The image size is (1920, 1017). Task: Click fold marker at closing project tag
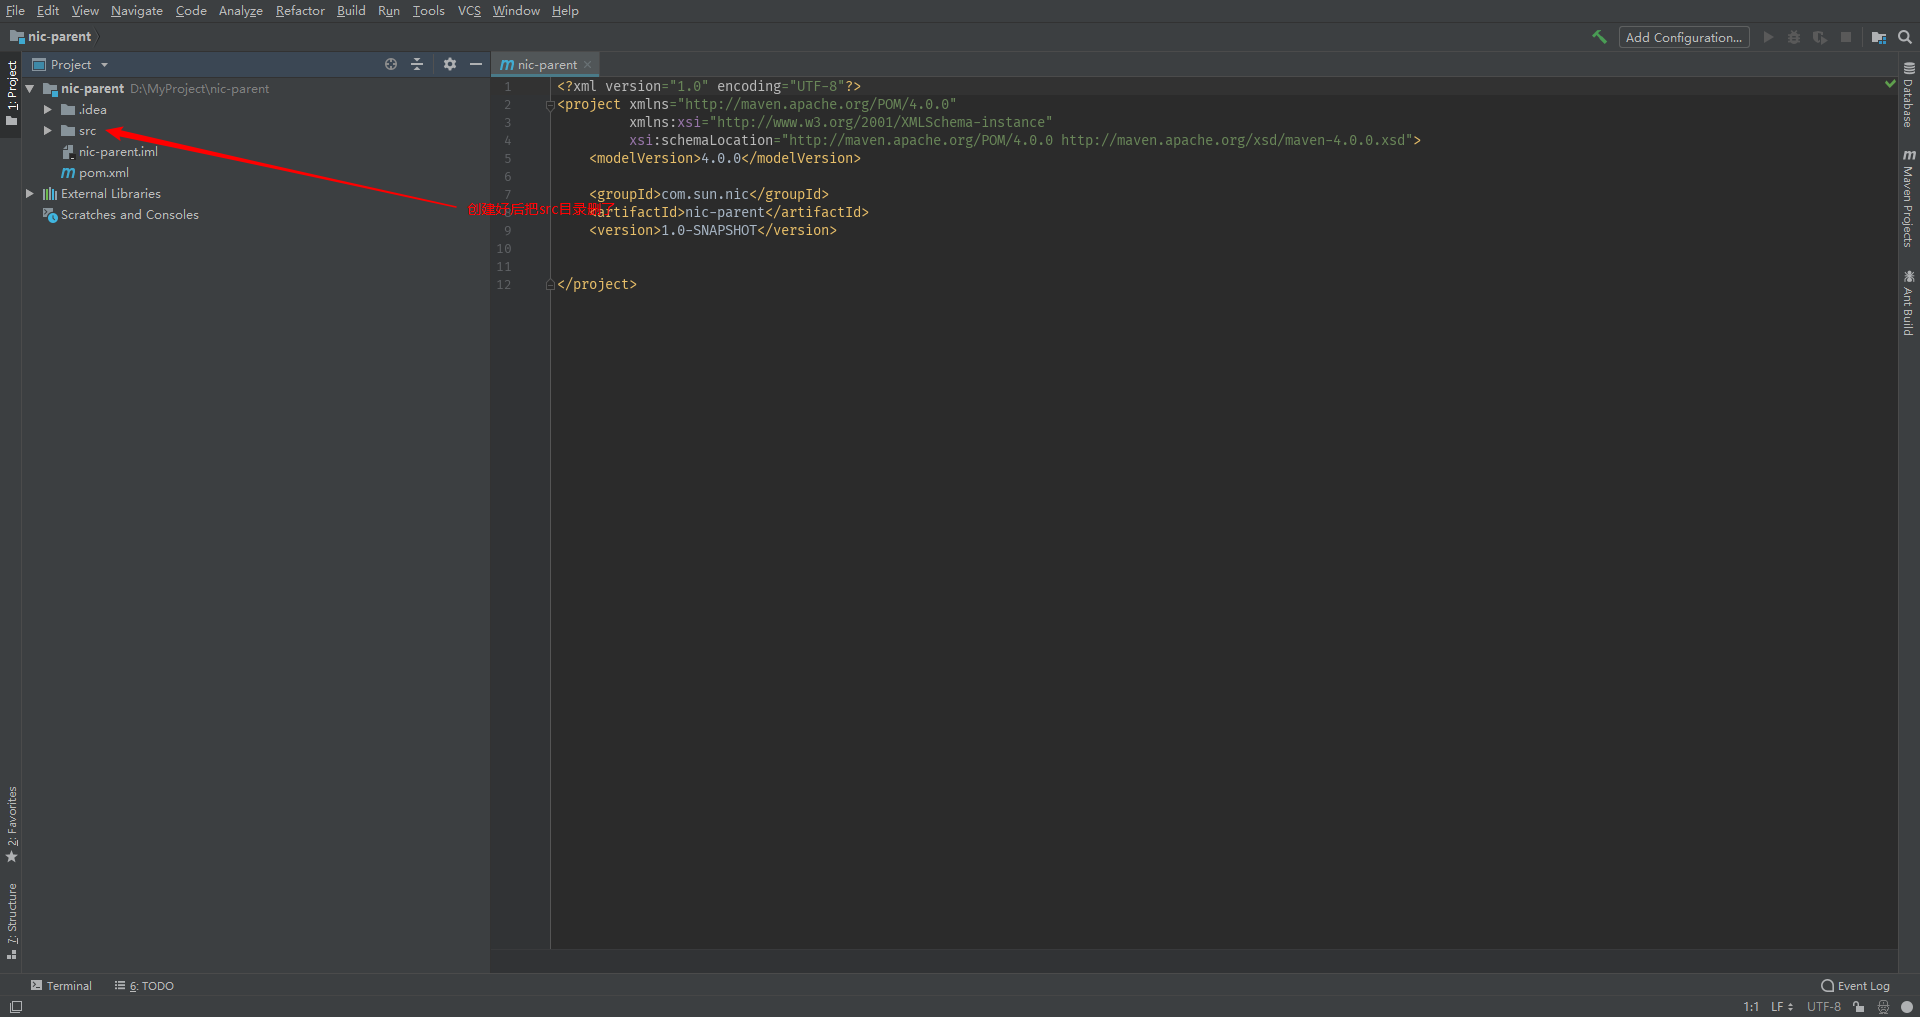pos(550,285)
